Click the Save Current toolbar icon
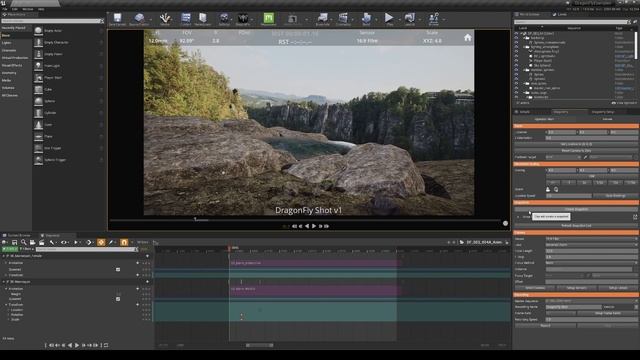 tap(118, 18)
